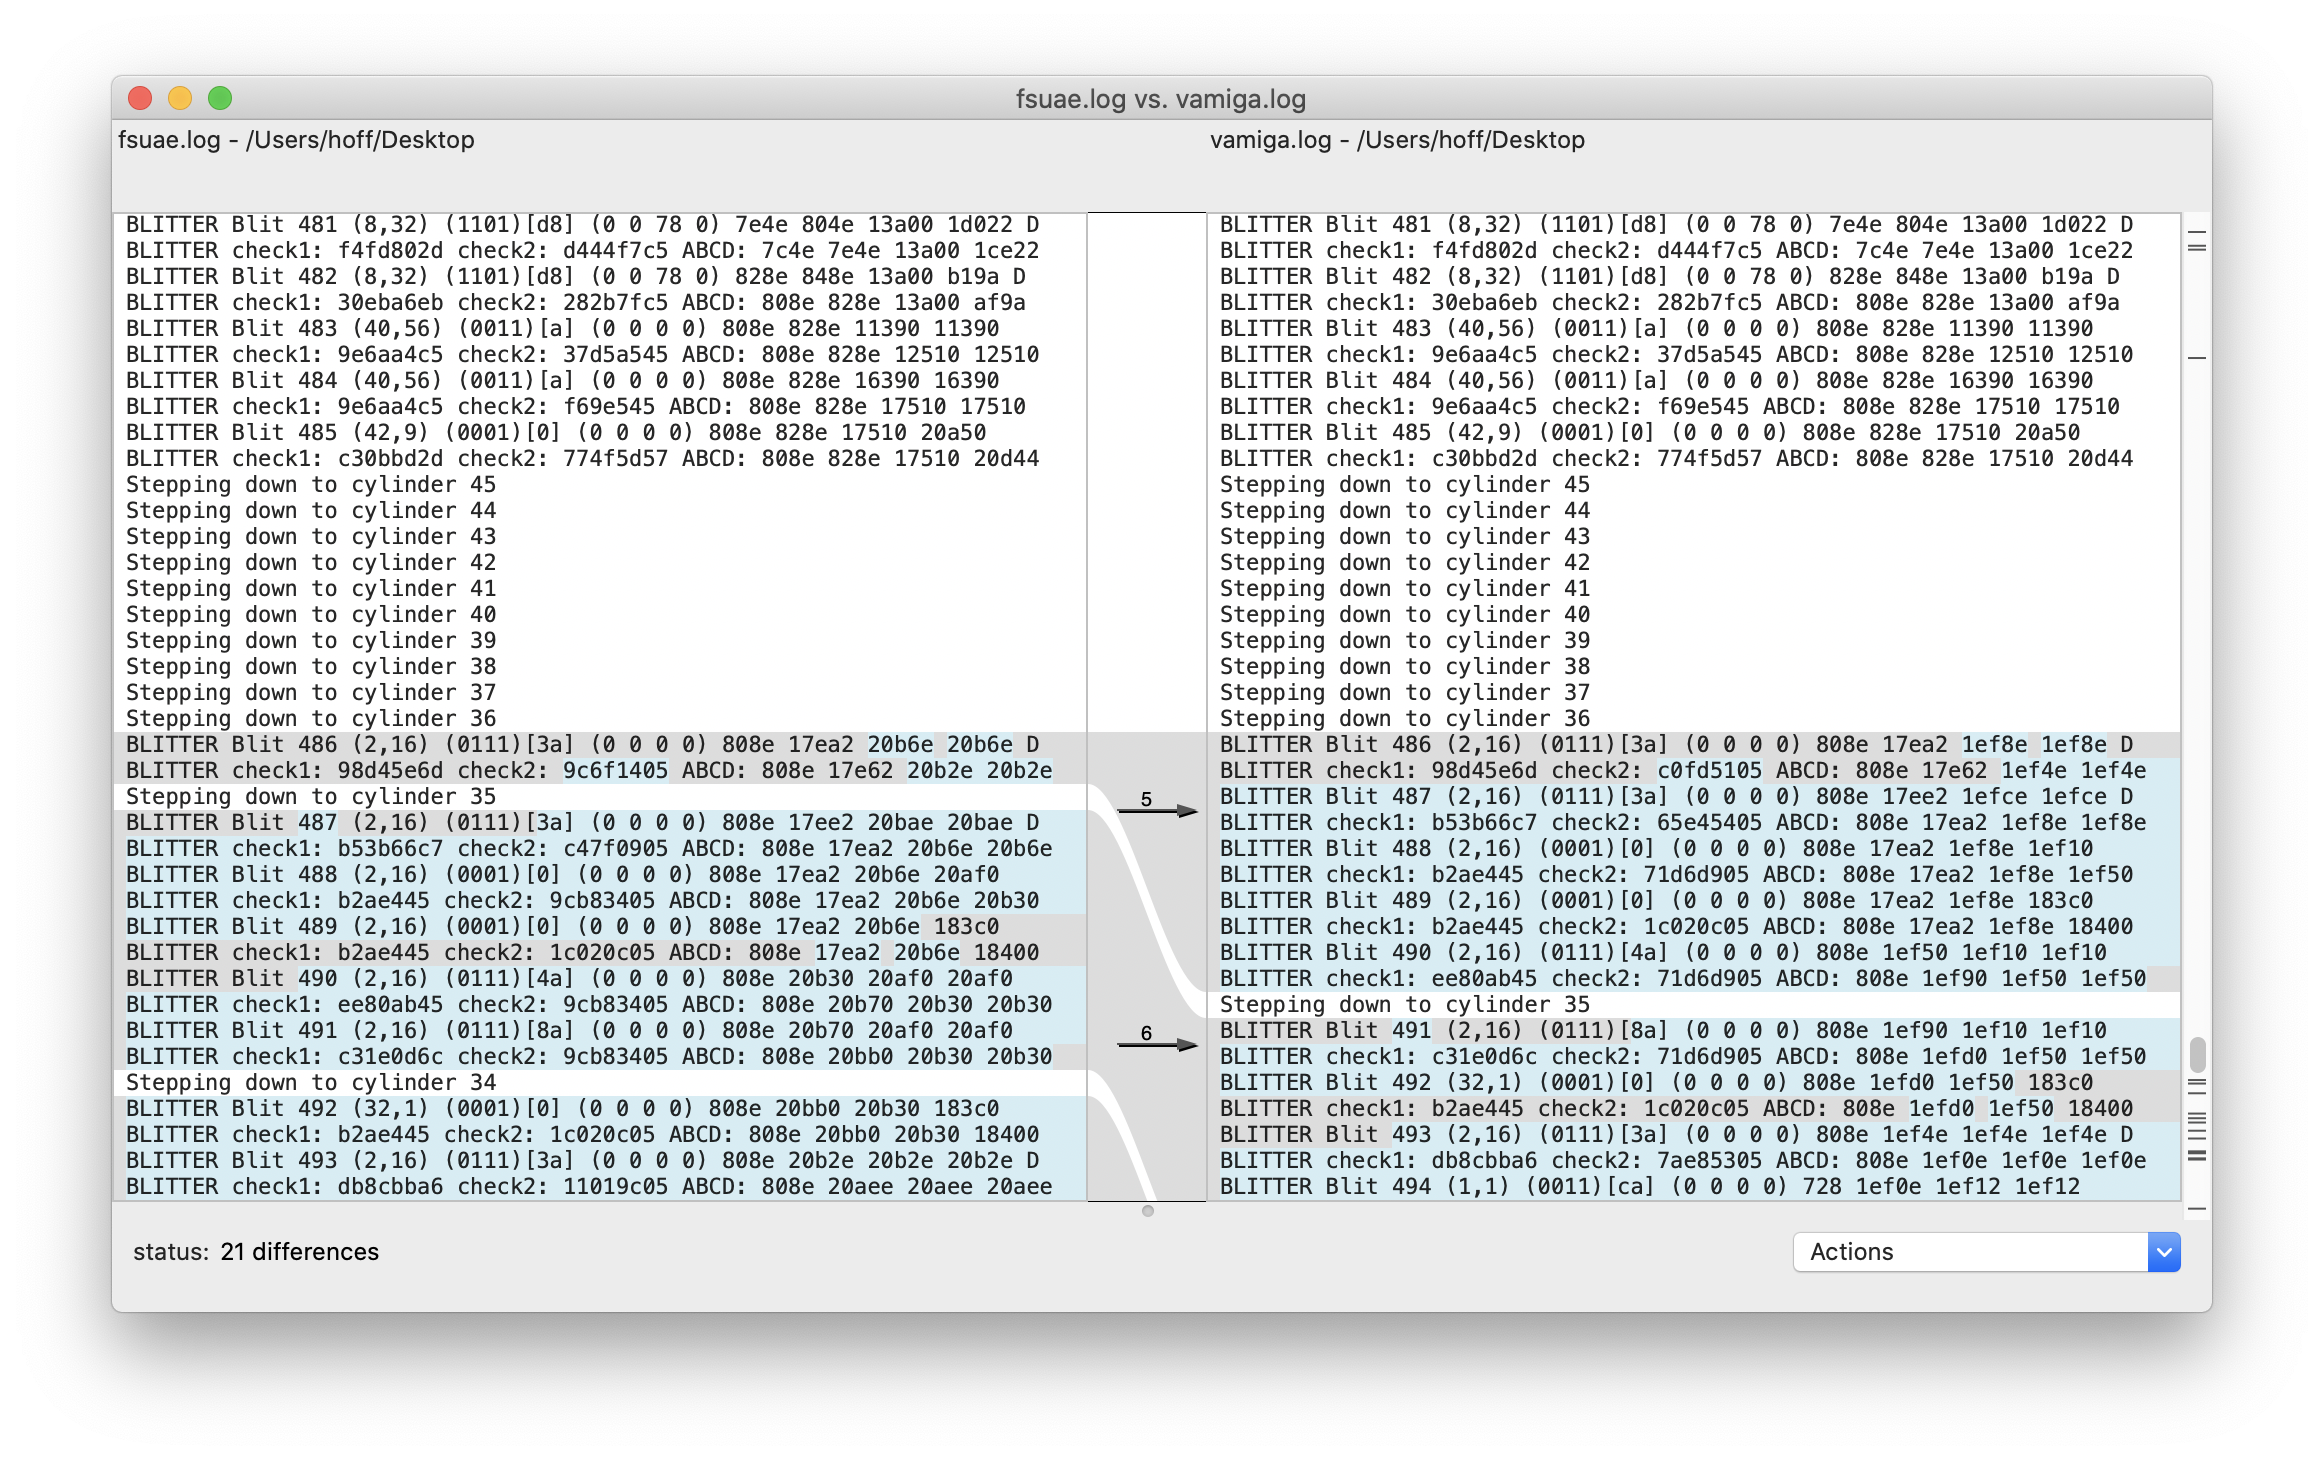The image size is (2324, 1460).
Task: Select 'check1: 30eba6eb' line in left pane
Action: tap(576, 303)
